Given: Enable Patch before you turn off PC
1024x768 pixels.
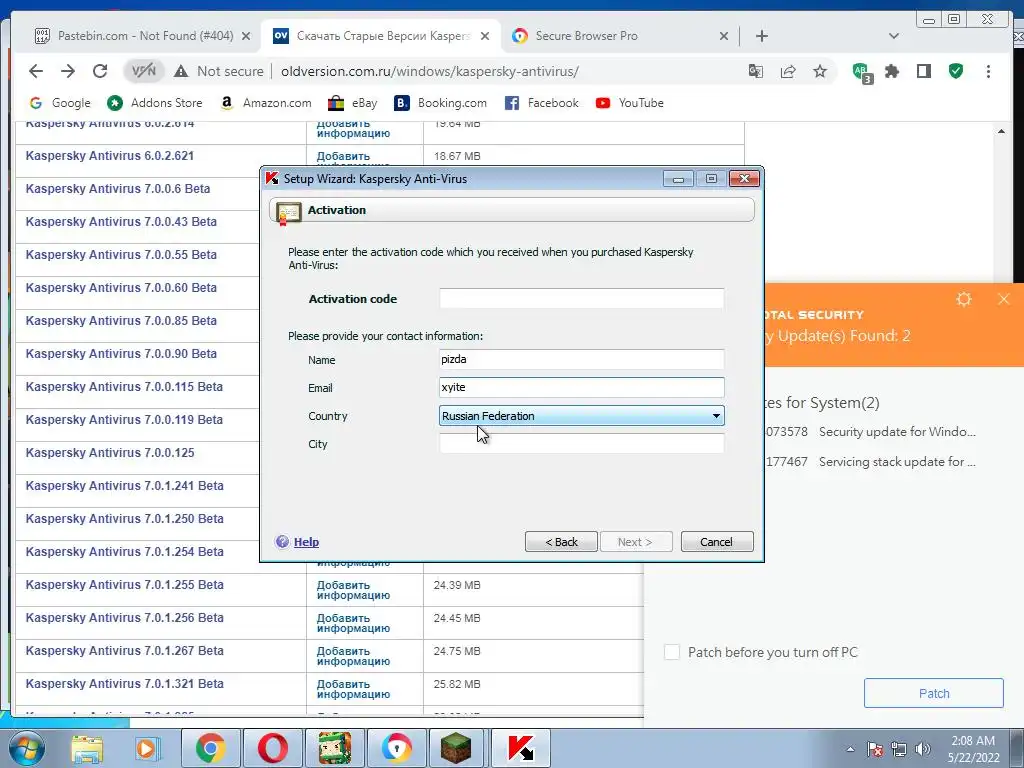Looking at the screenshot, I should pyautogui.click(x=672, y=652).
